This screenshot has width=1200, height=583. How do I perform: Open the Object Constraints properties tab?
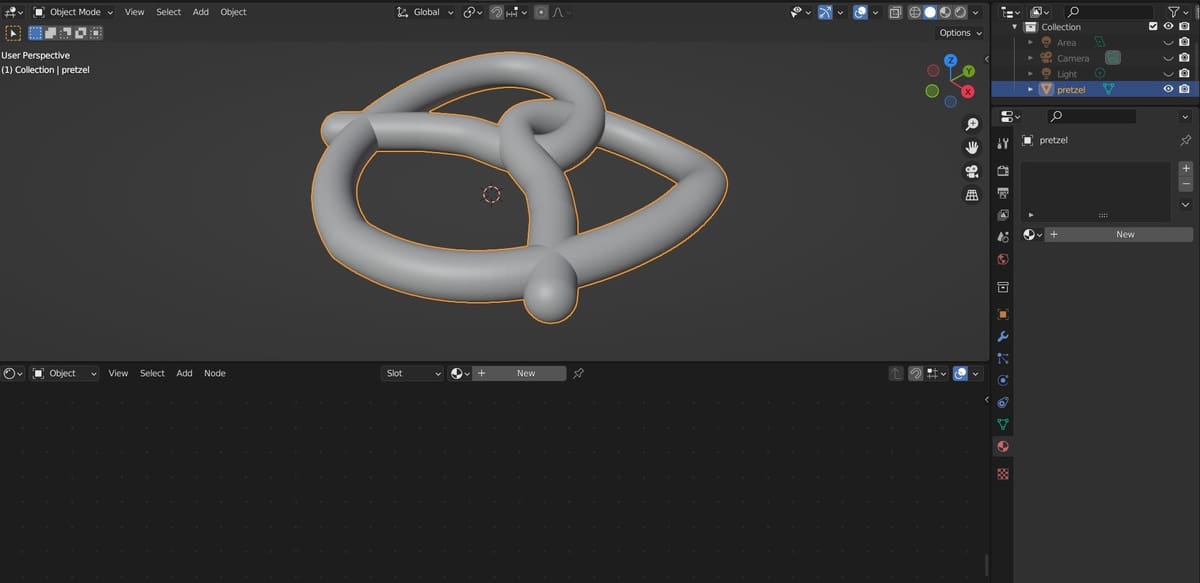click(x=1003, y=402)
